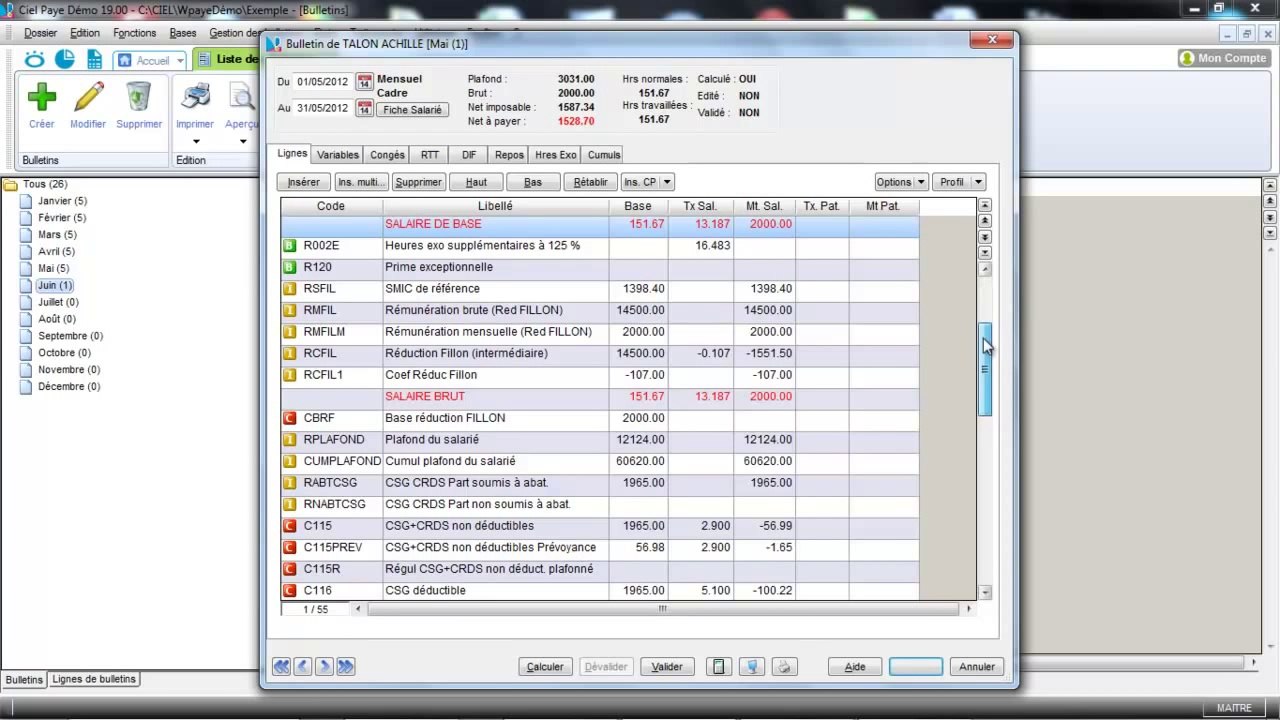Screen dimensions: 1280x720
Task: Click the Bas button
Action: coord(533,182)
